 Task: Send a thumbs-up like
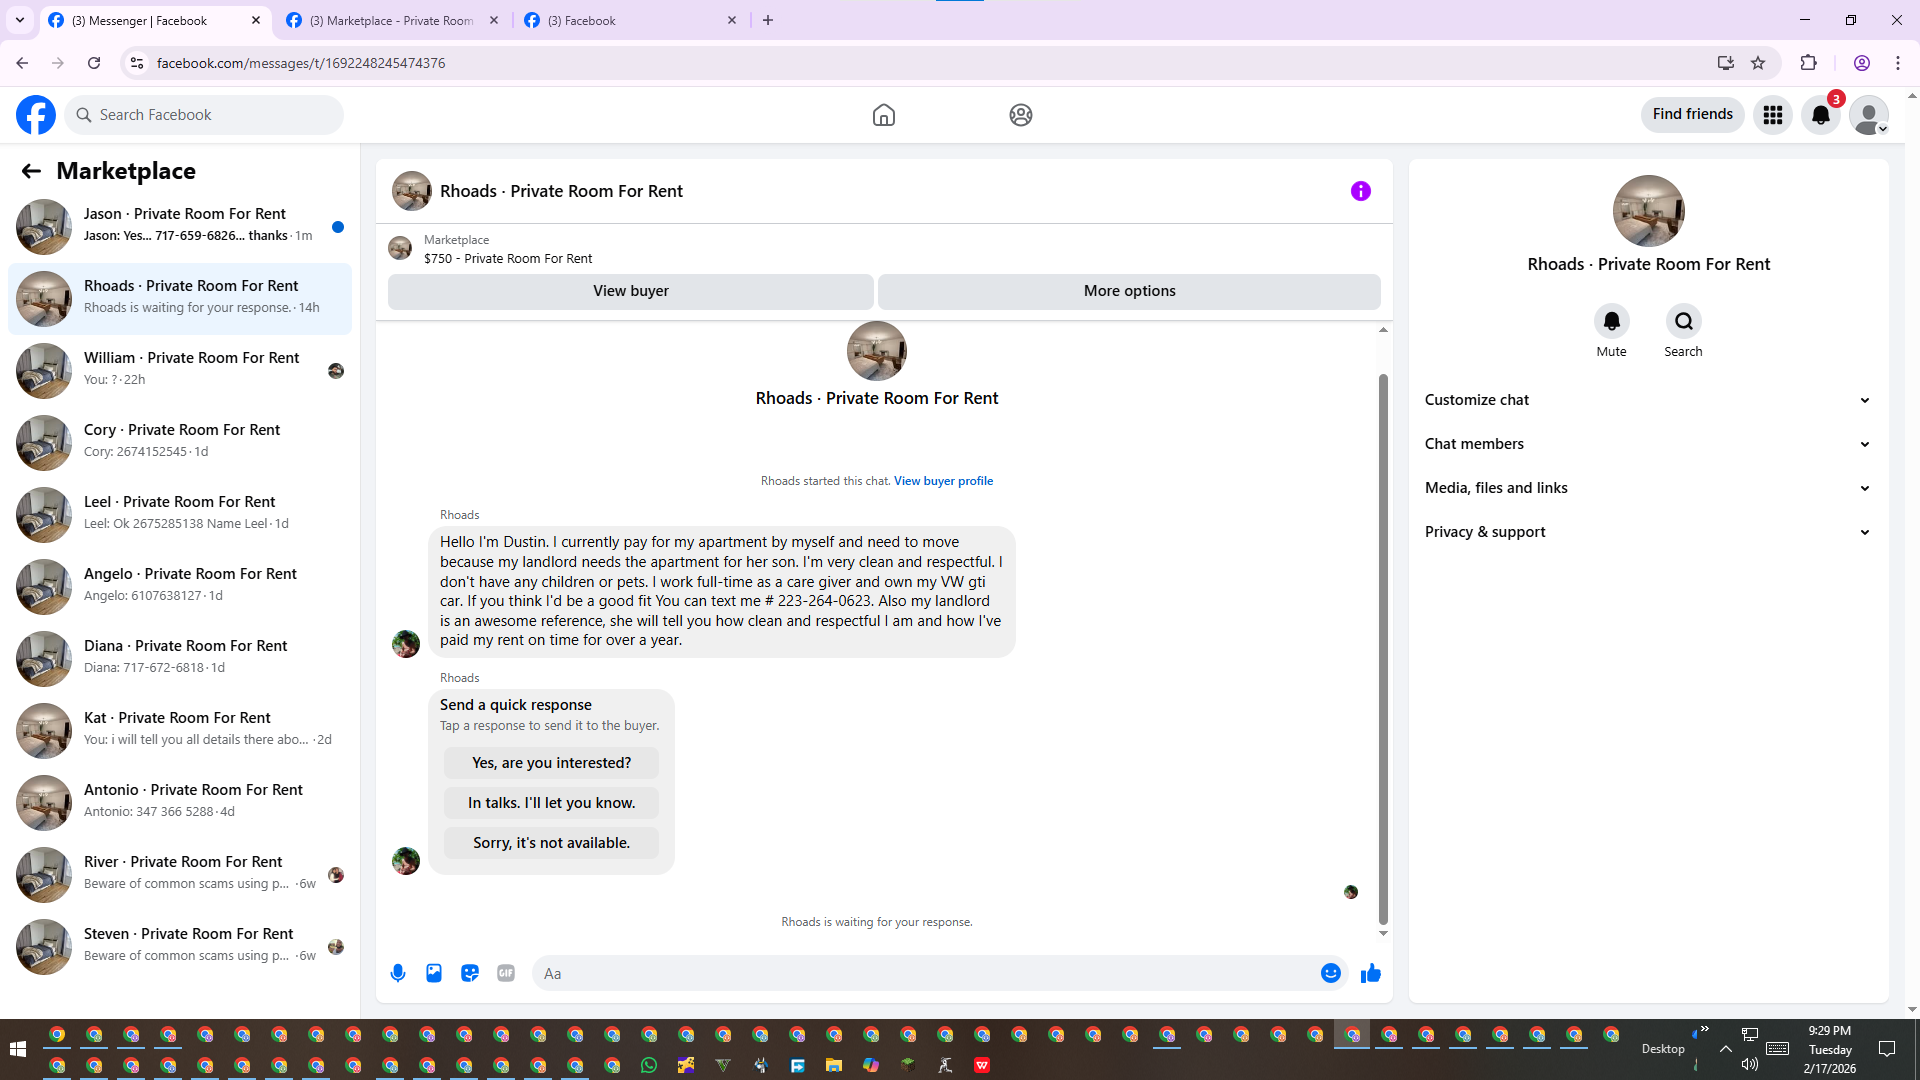tap(1370, 973)
